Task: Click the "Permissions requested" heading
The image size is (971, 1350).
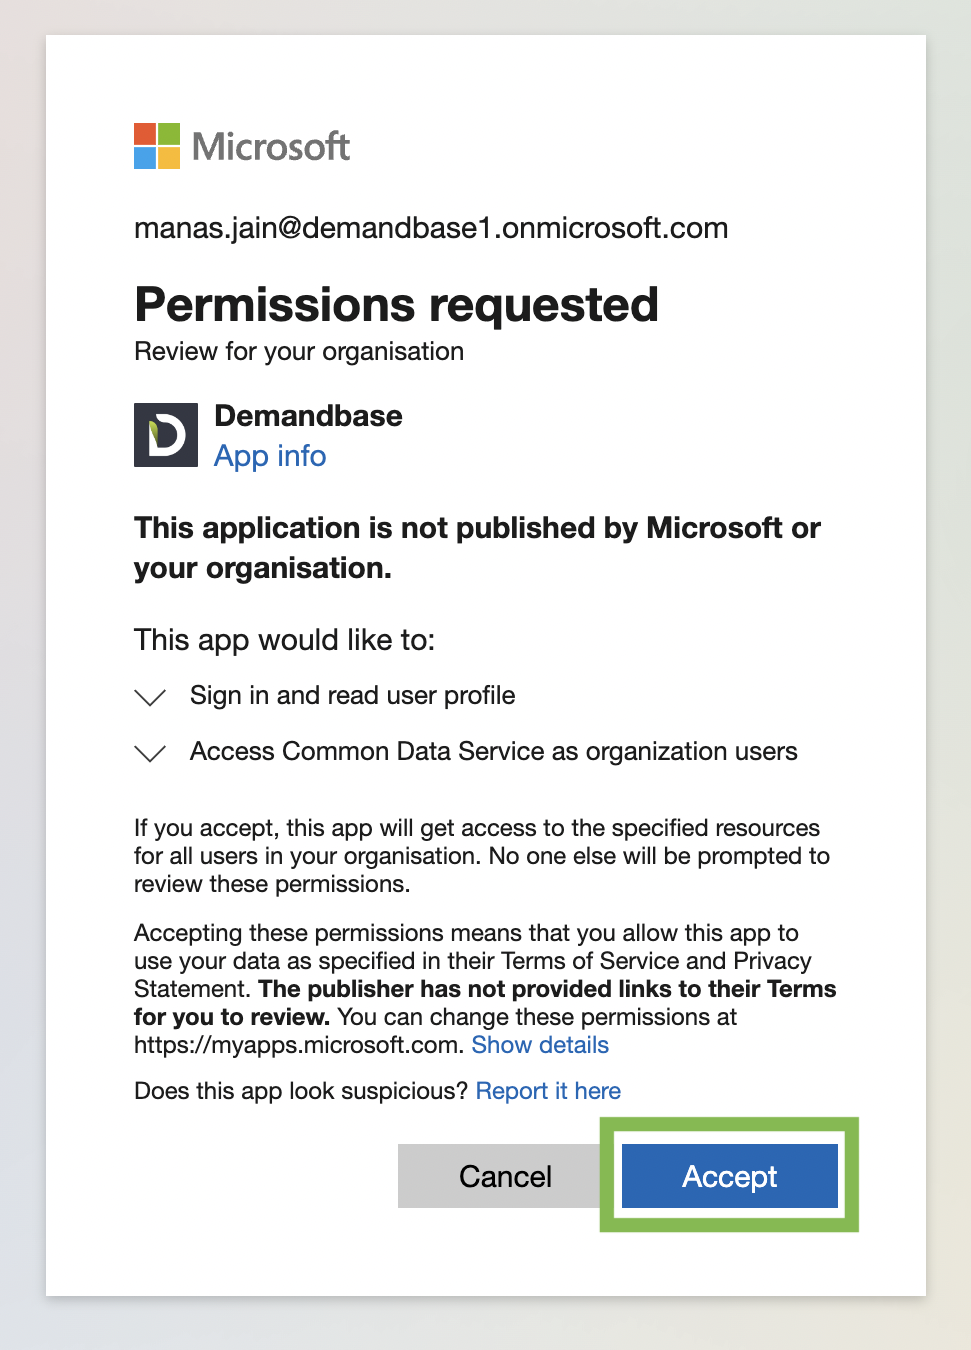Action: point(396,304)
